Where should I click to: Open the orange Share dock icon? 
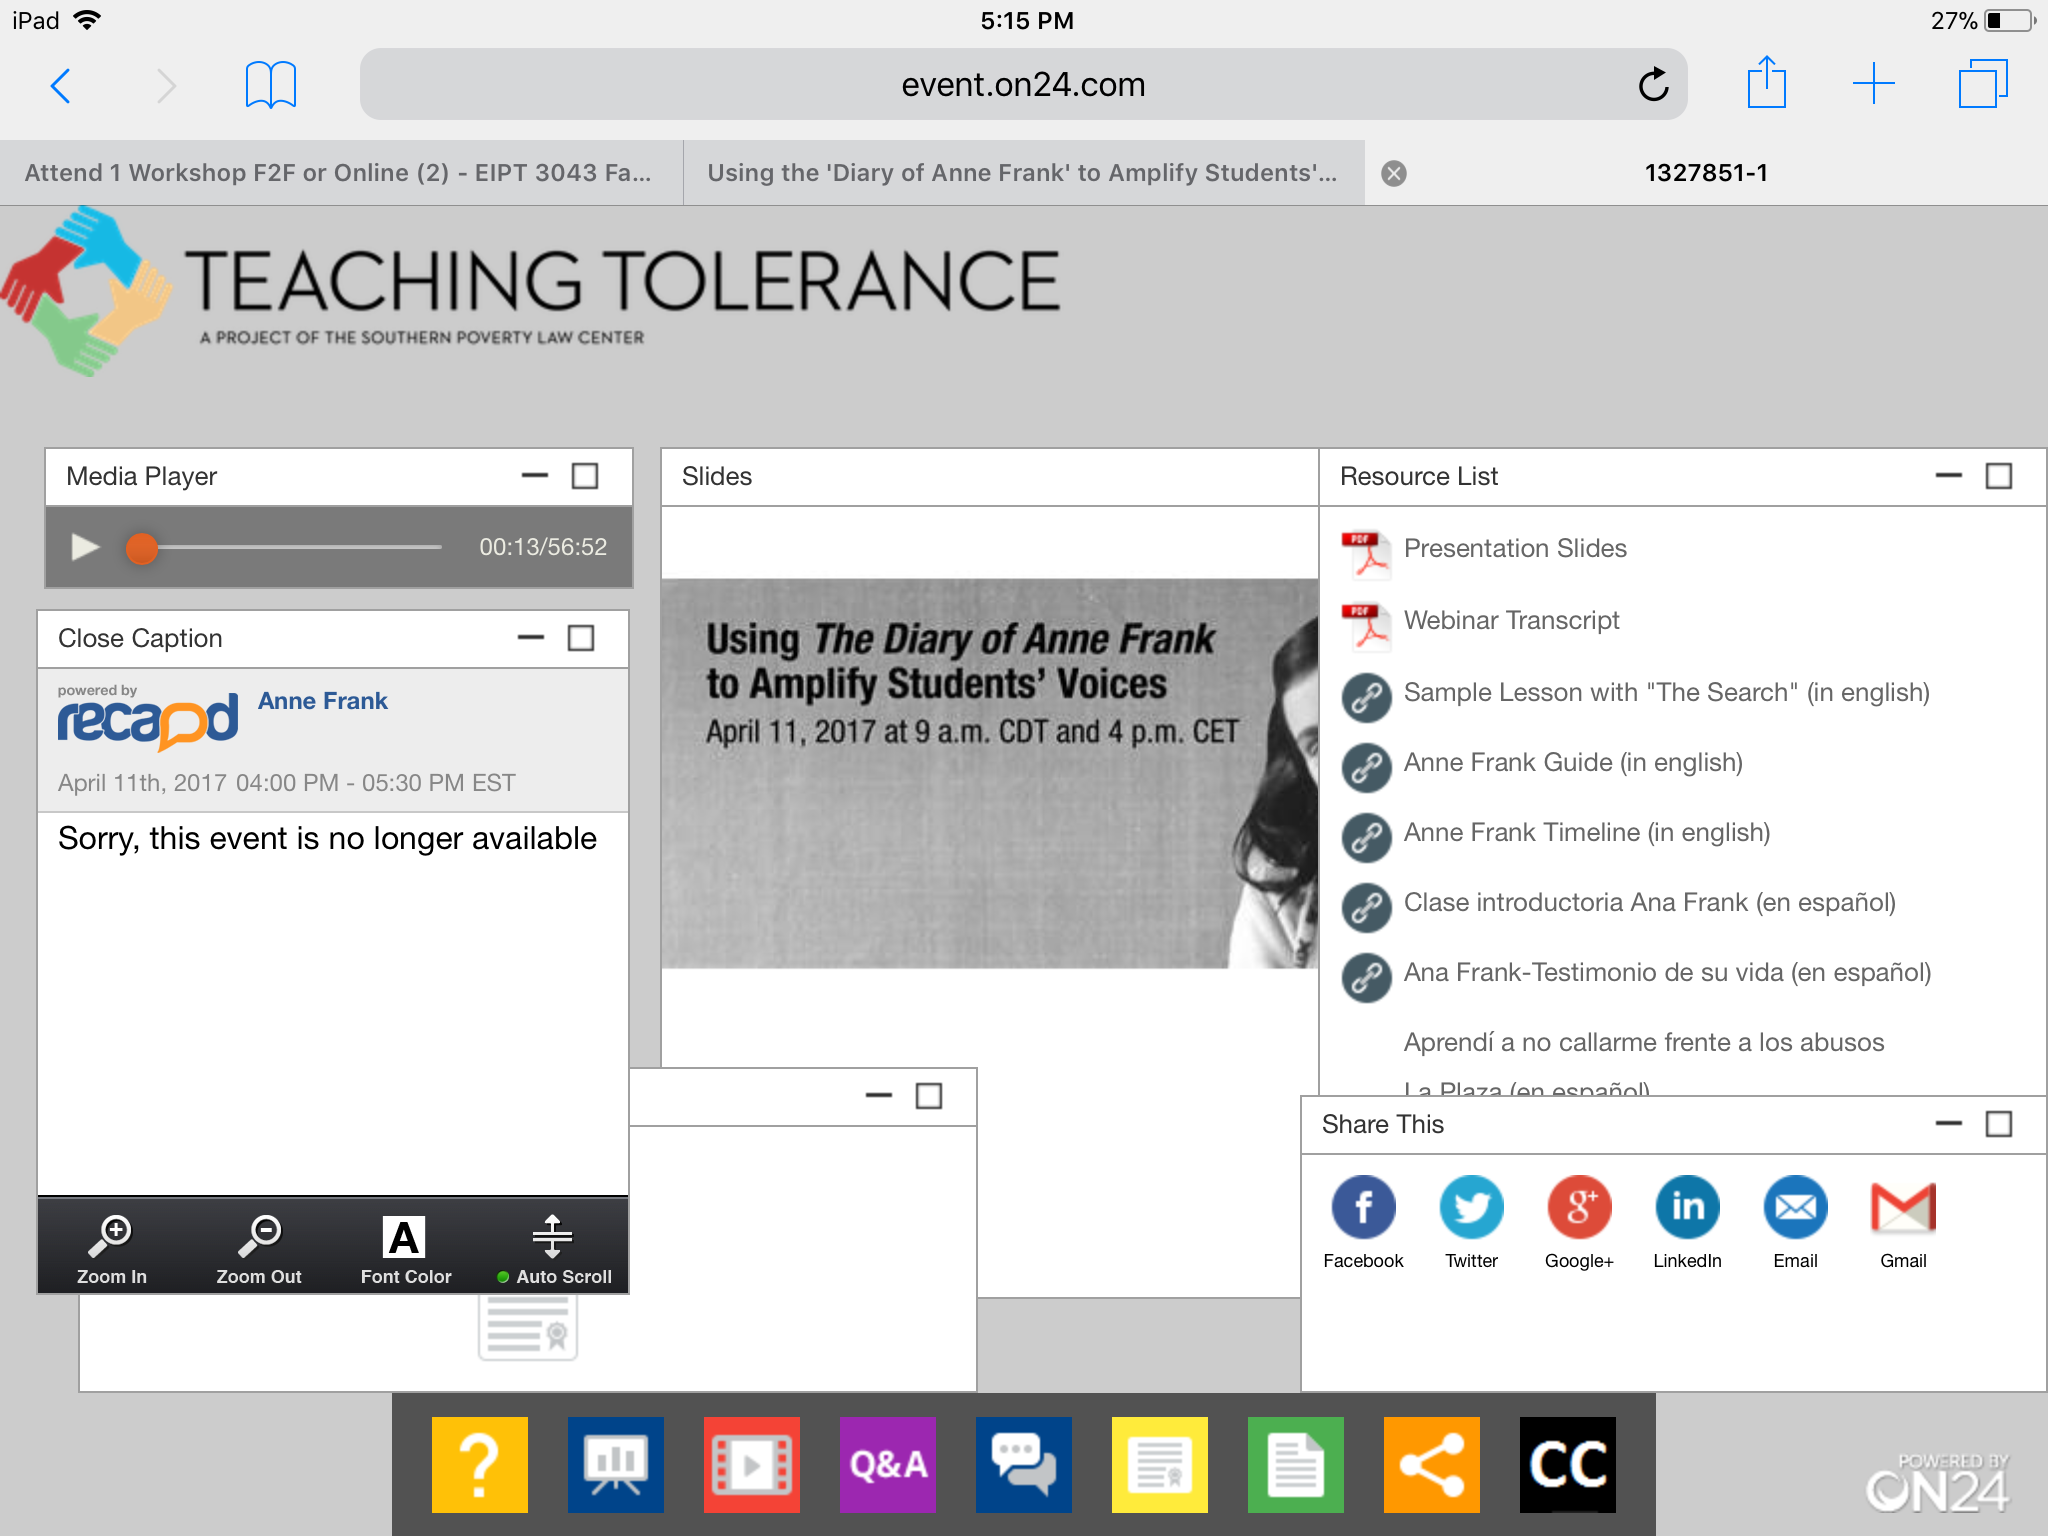point(1431,1464)
